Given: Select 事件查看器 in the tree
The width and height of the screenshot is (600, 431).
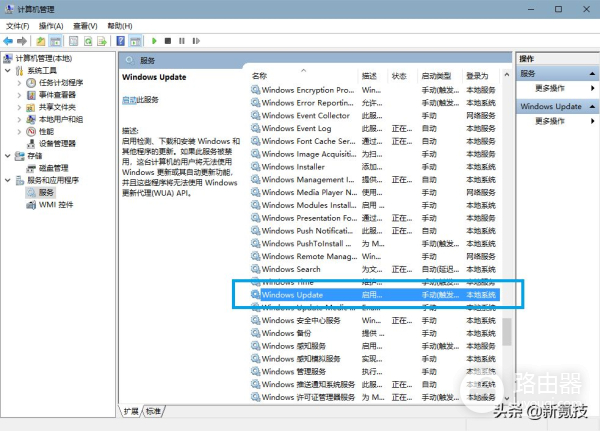Looking at the screenshot, I should (57, 95).
